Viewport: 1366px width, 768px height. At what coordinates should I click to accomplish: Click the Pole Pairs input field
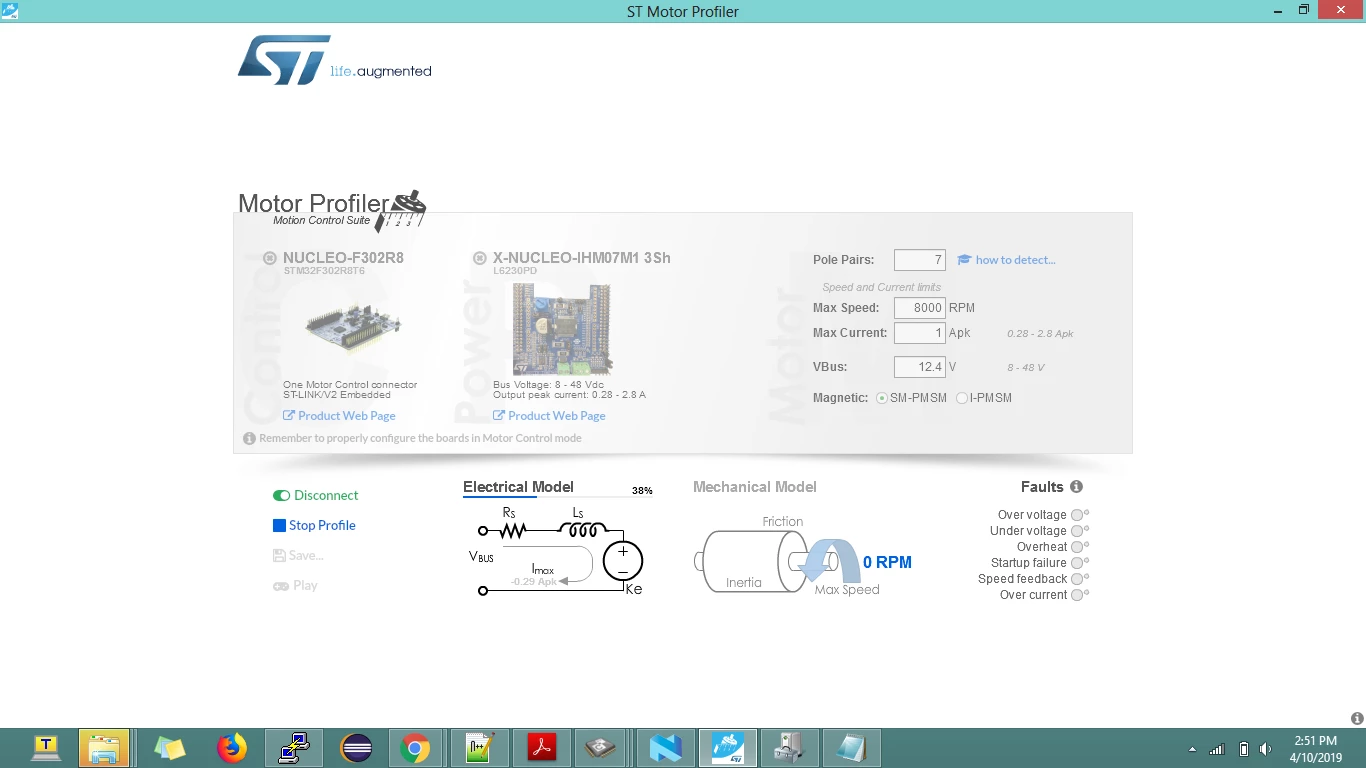point(919,260)
